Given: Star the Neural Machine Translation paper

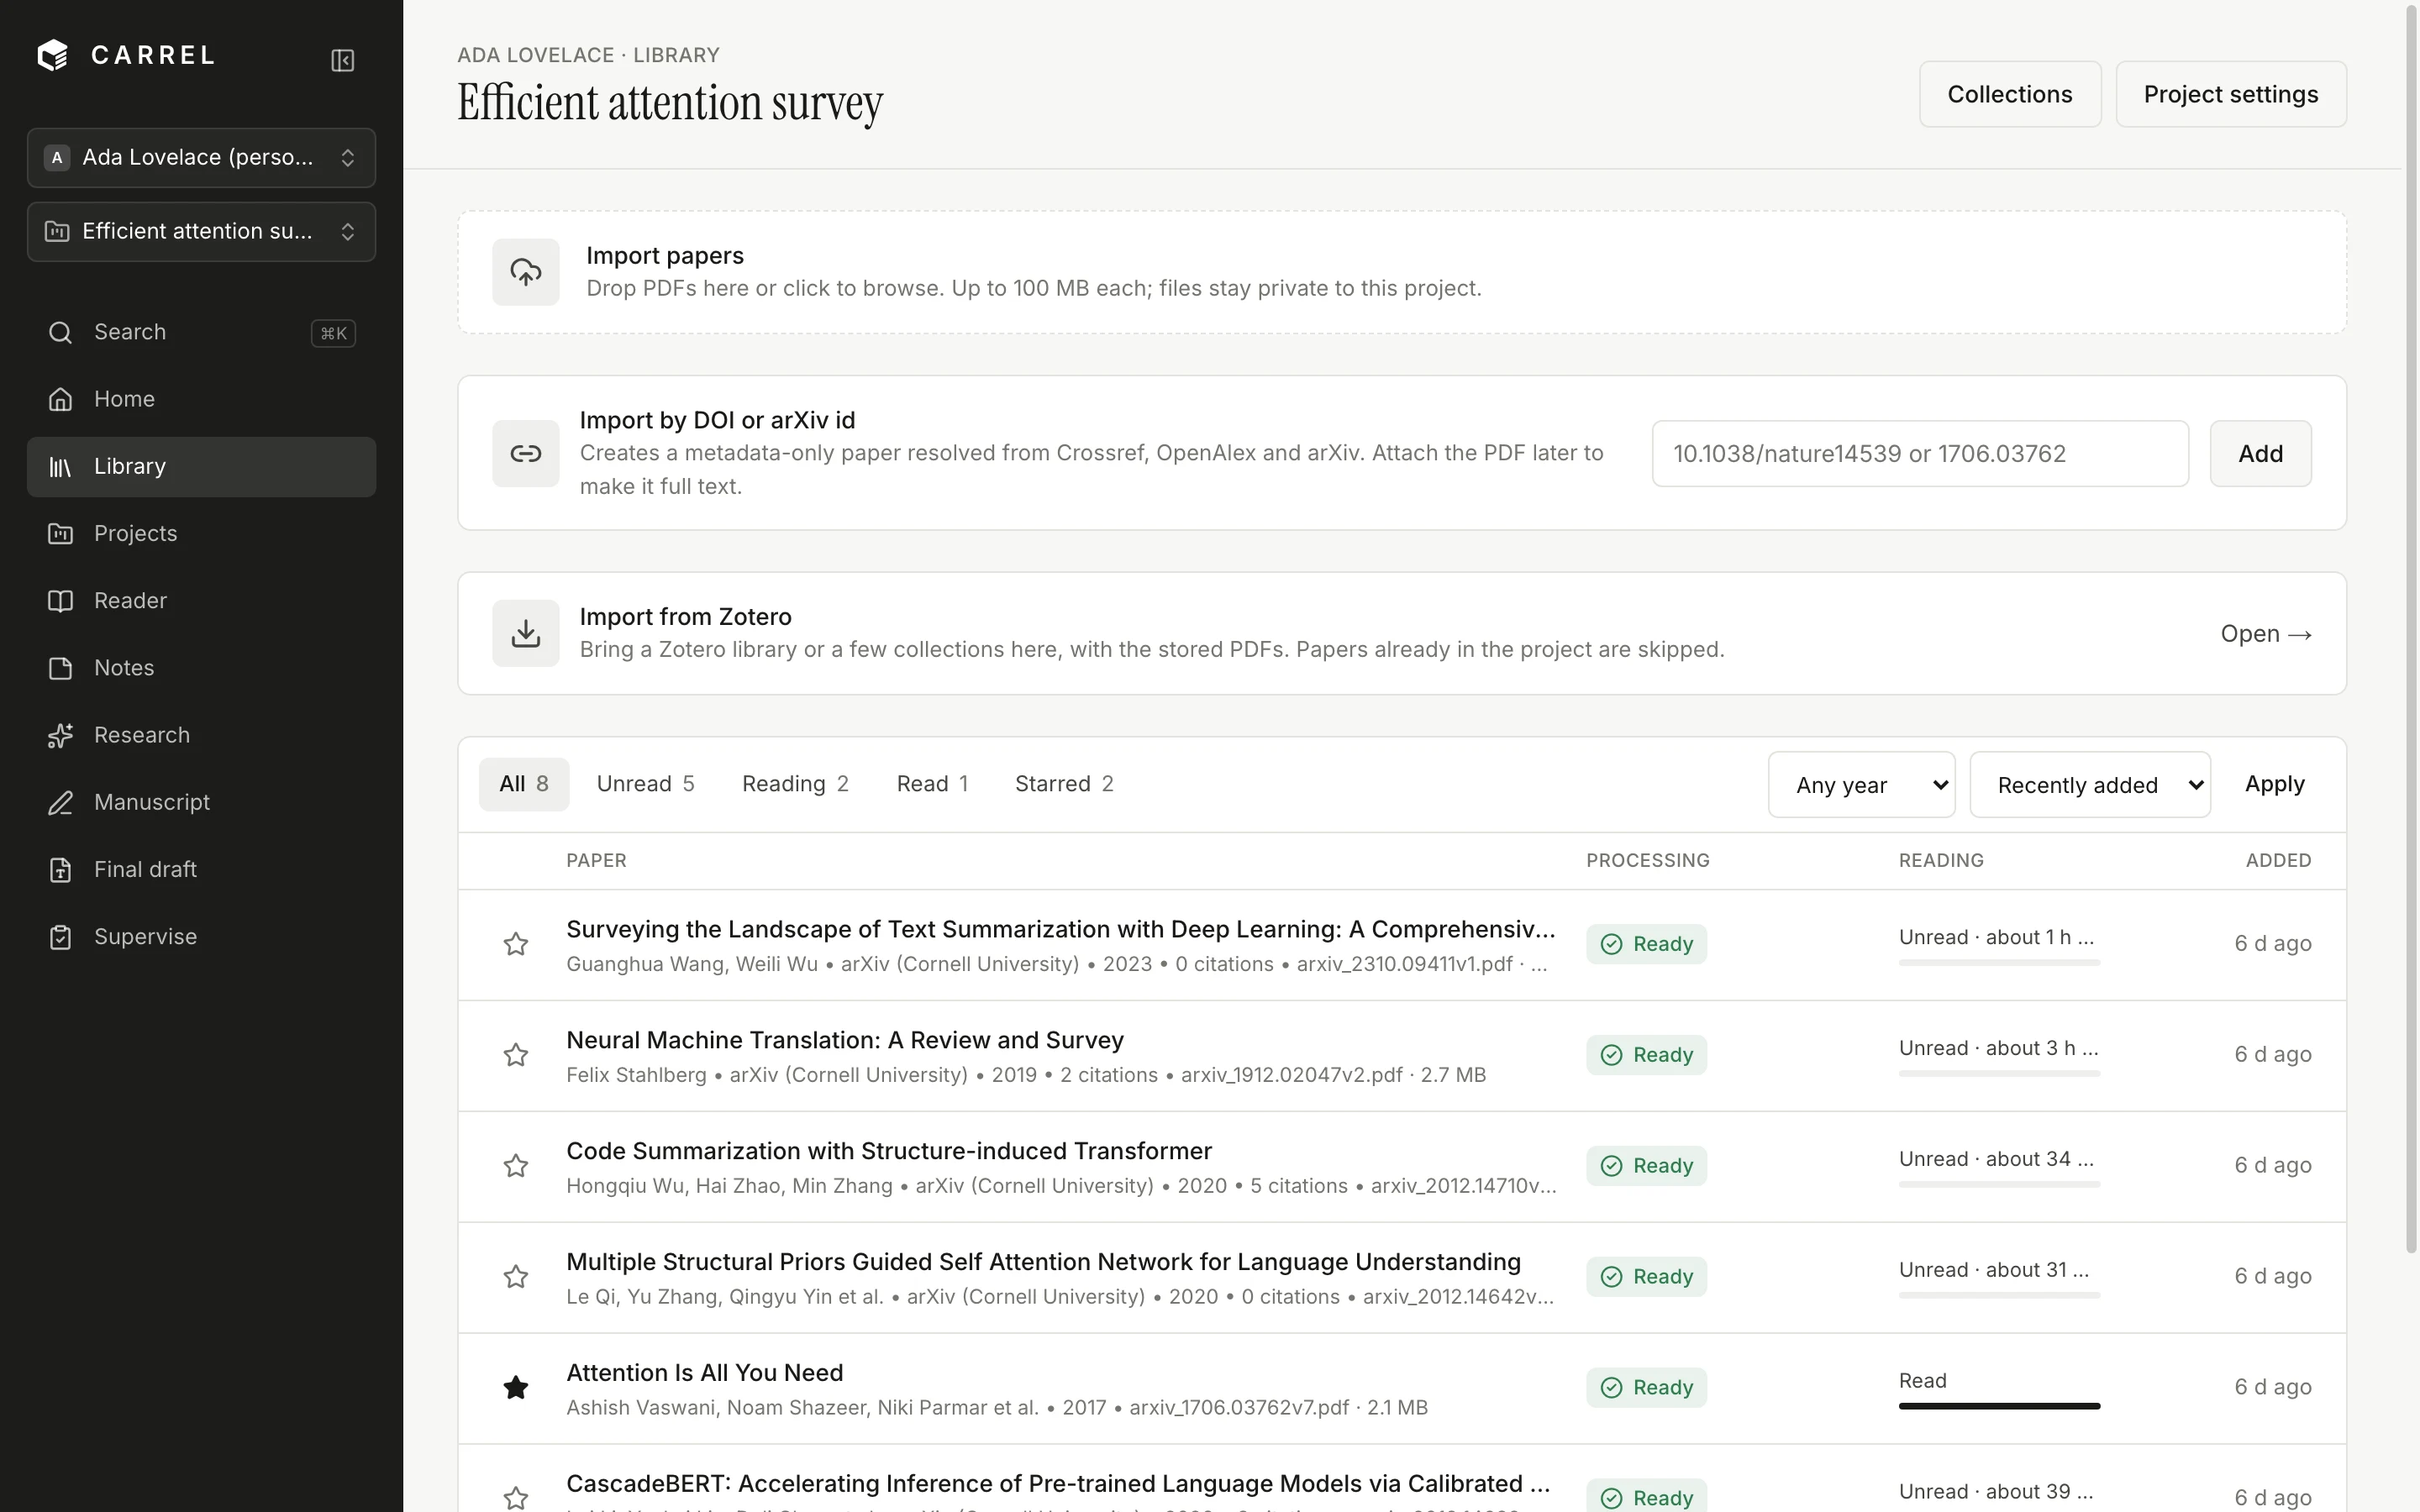Looking at the screenshot, I should 516,1055.
